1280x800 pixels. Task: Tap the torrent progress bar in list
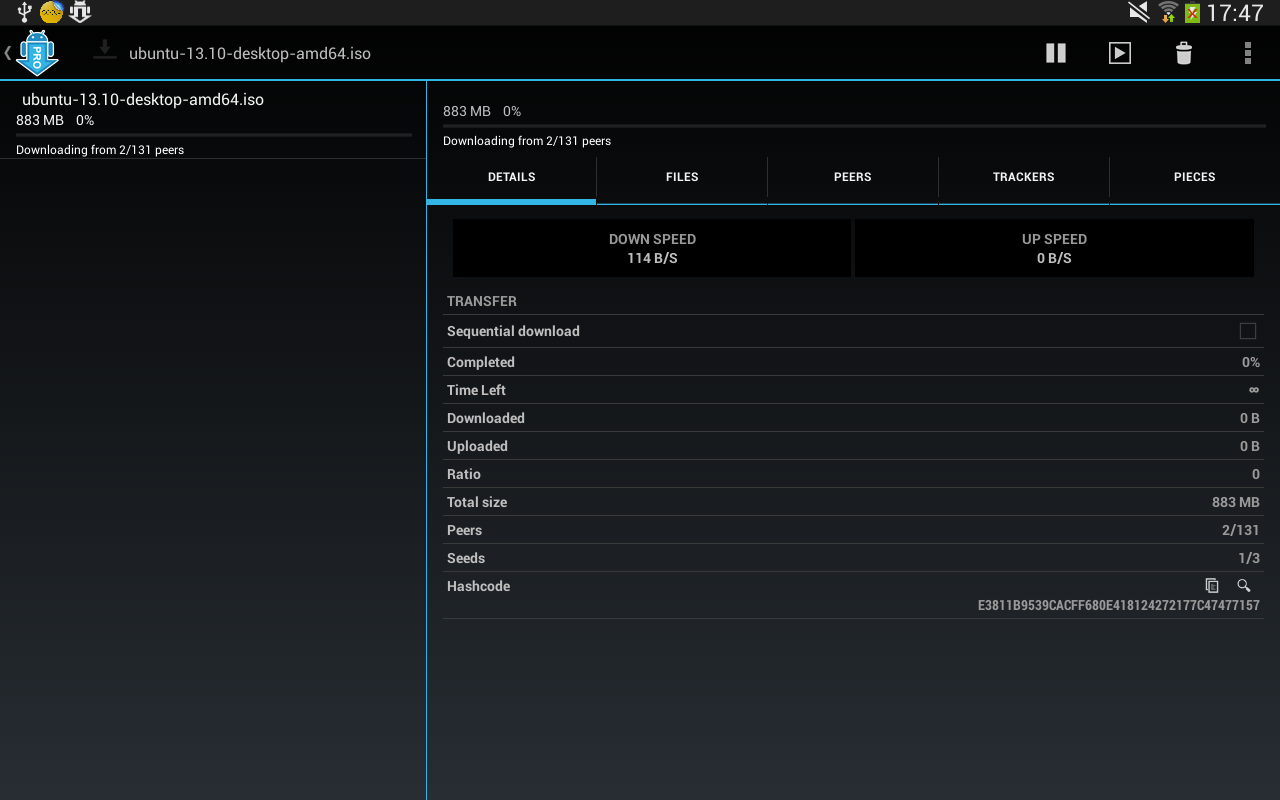pos(213,134)
